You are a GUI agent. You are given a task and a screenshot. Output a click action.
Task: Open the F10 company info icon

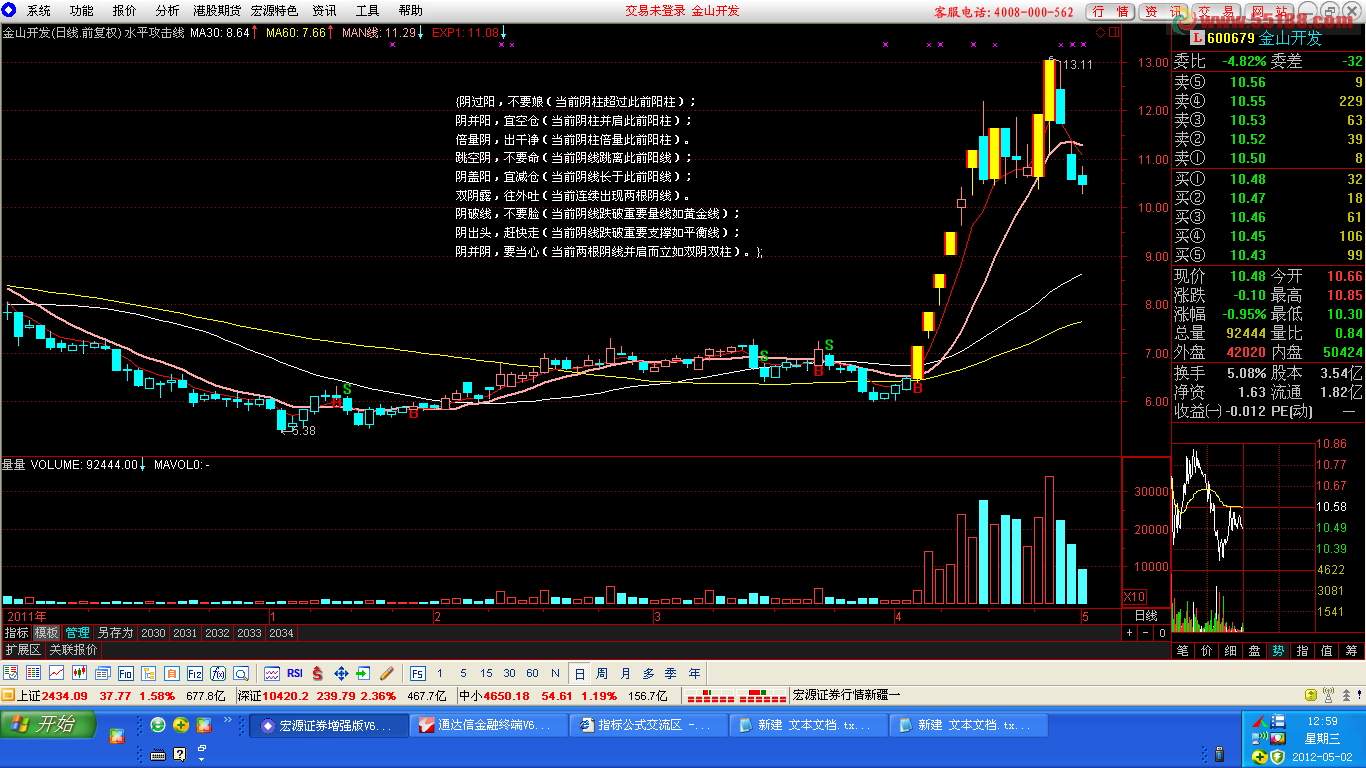point(126,673)
